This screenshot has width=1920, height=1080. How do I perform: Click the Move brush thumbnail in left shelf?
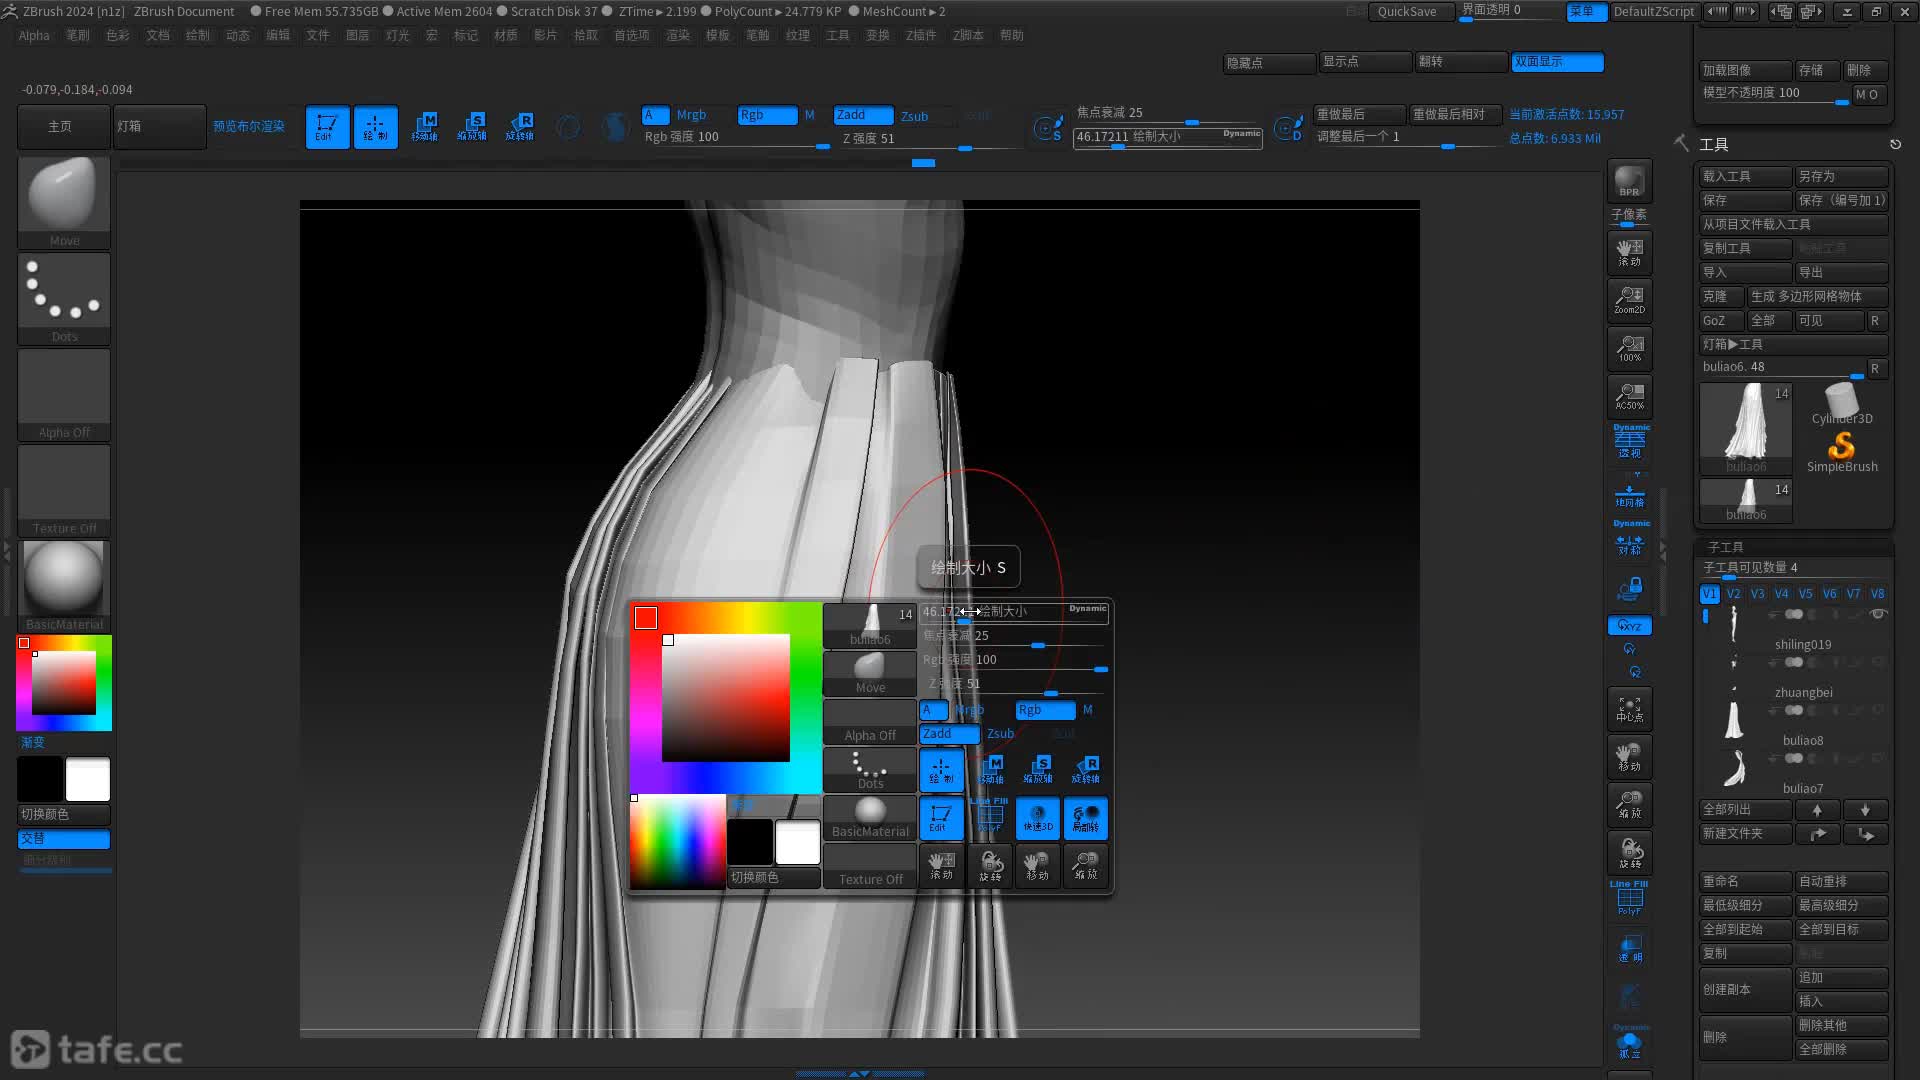pos(64,202)
